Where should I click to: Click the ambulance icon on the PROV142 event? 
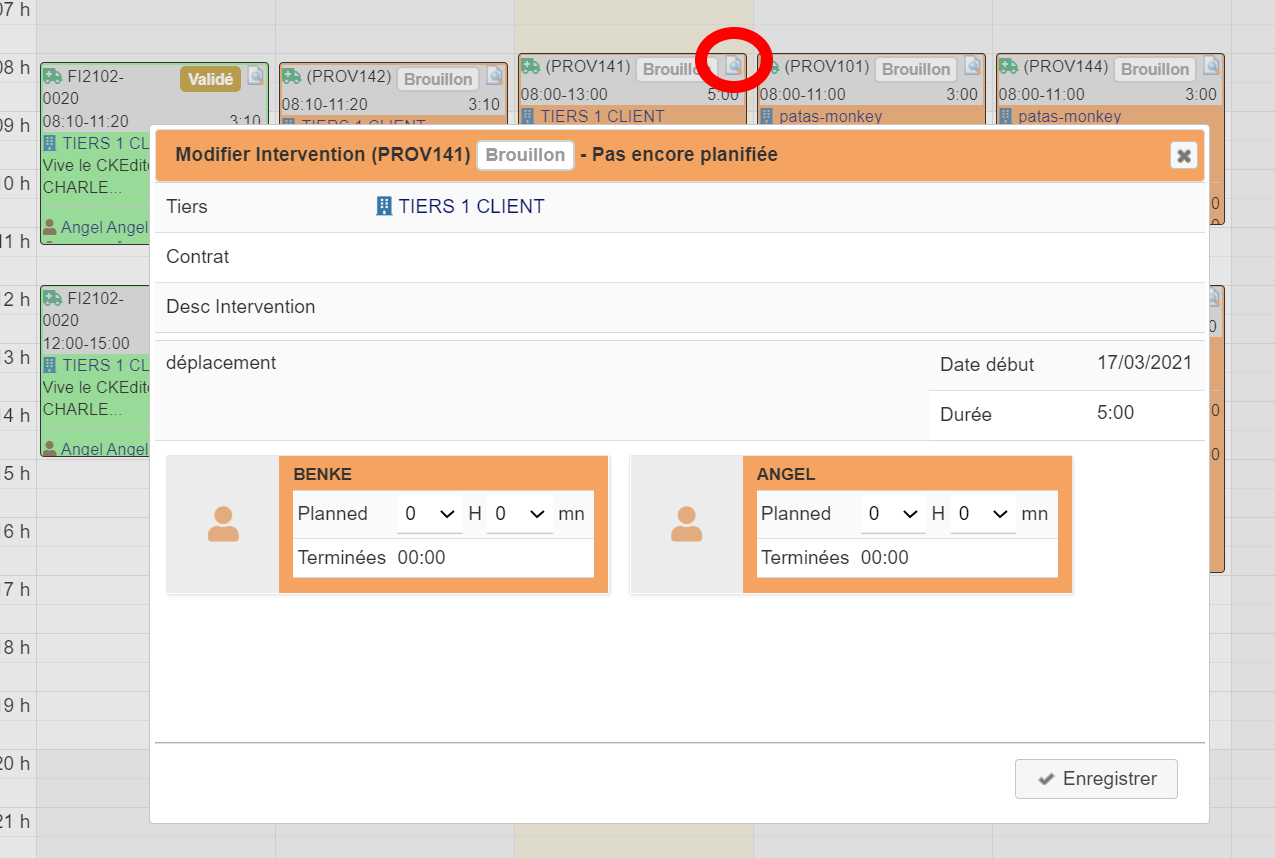click(291, 76)
